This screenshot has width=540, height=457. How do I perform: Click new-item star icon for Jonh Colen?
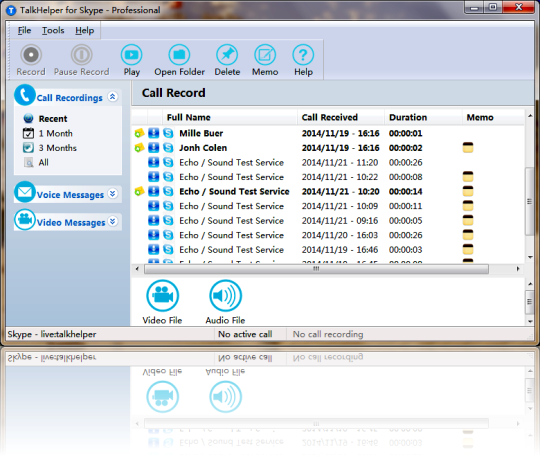[139, 148]
